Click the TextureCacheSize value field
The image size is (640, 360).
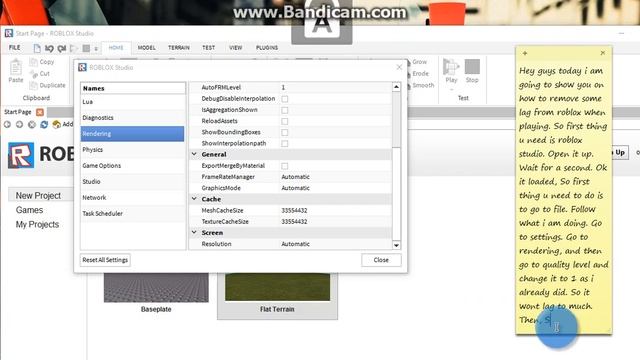click(x=335, y=222)
